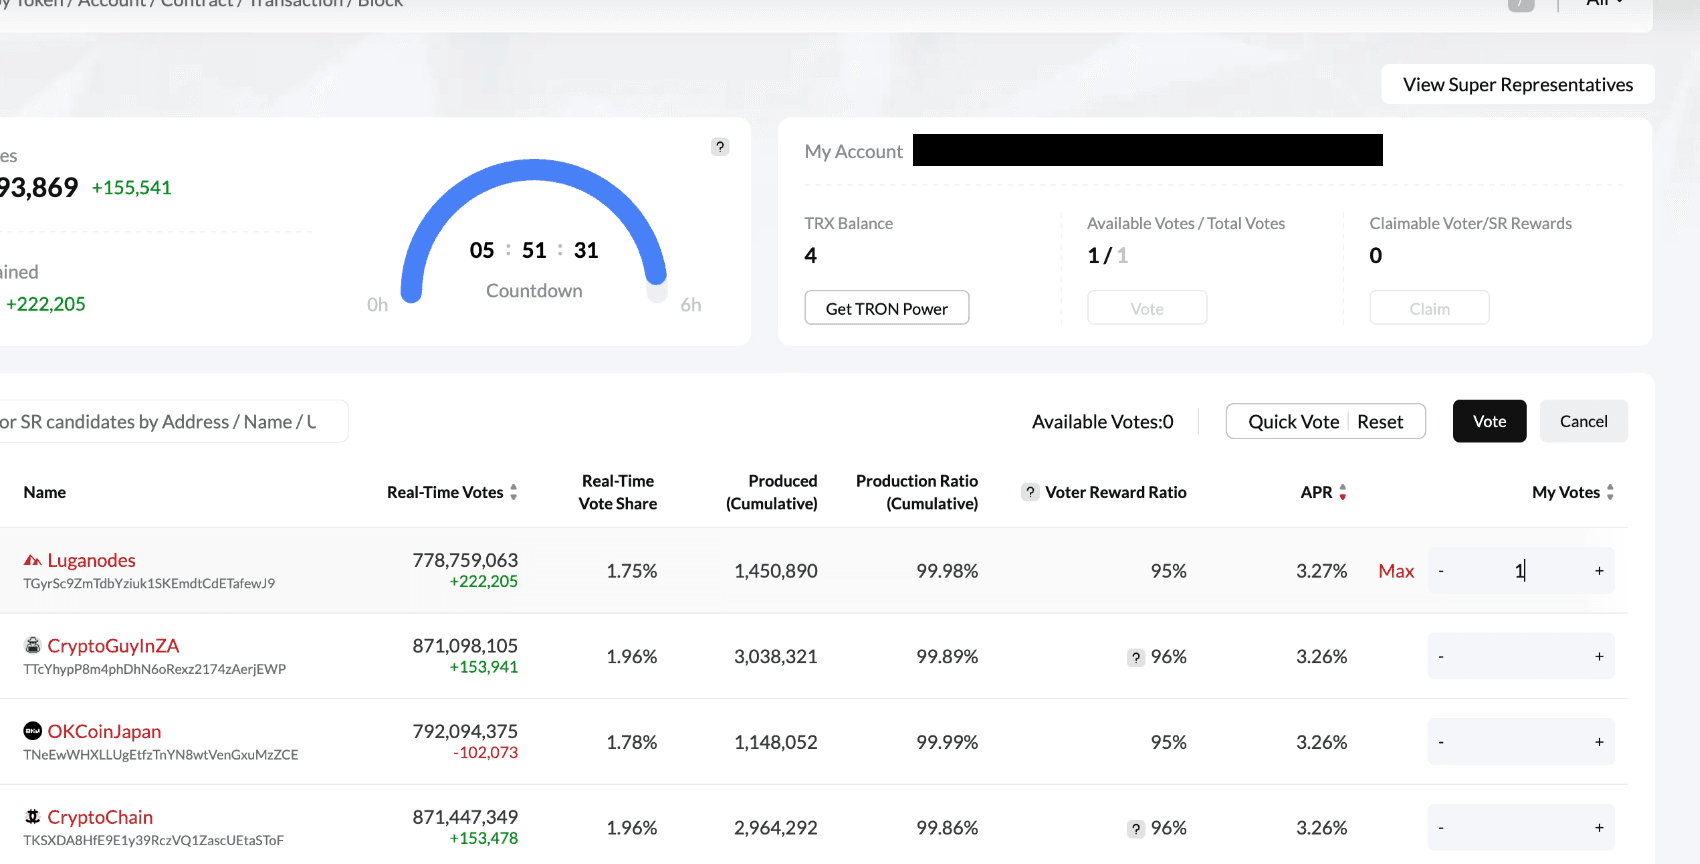Click the +155,541 votes change figure

pos(132,188)
